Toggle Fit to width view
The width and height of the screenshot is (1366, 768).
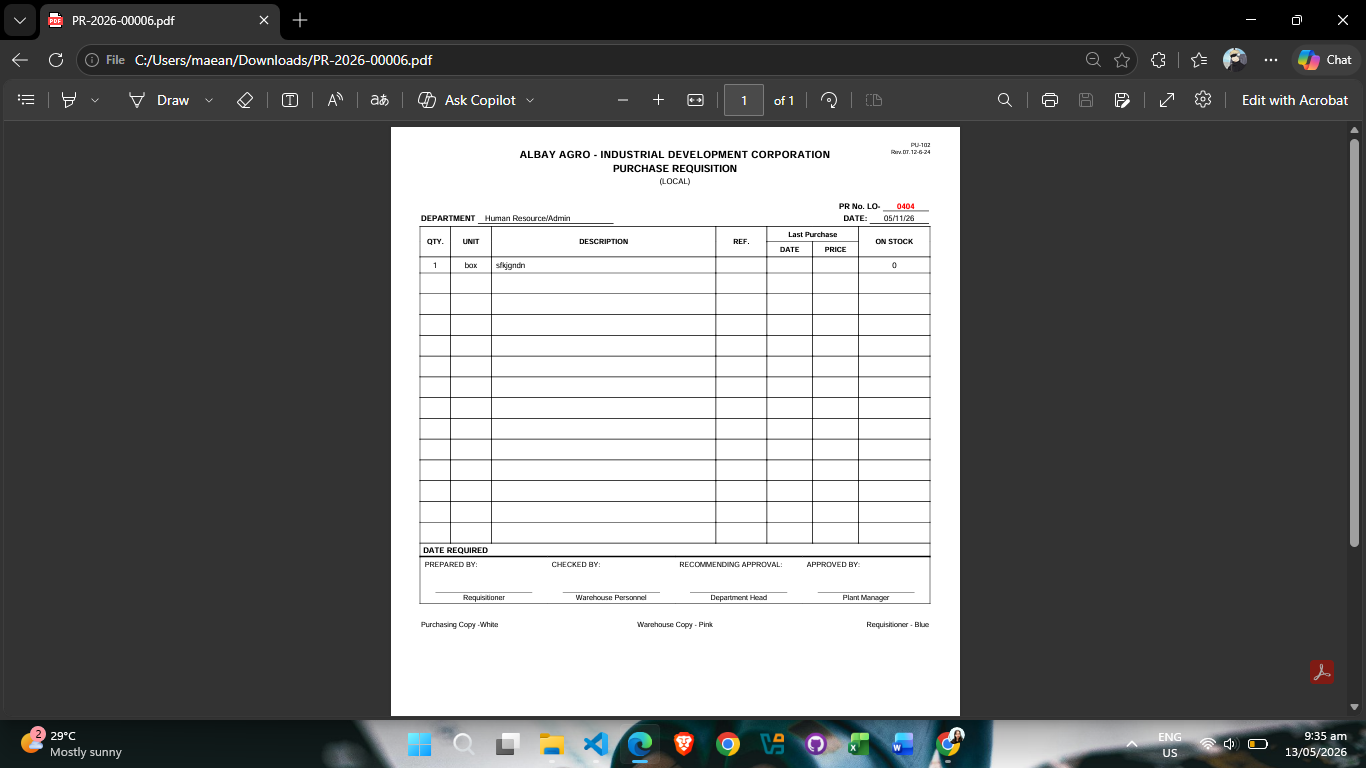(695, 100)
